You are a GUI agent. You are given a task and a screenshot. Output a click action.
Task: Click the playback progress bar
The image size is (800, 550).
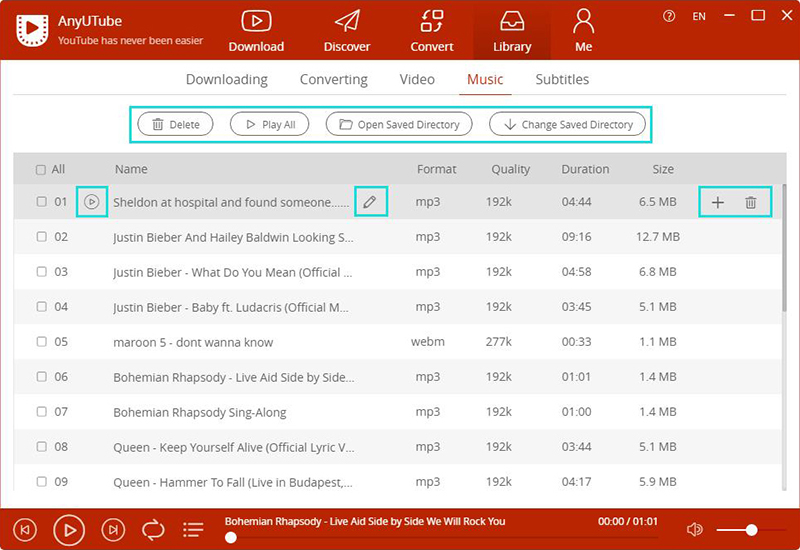point(441,538)
